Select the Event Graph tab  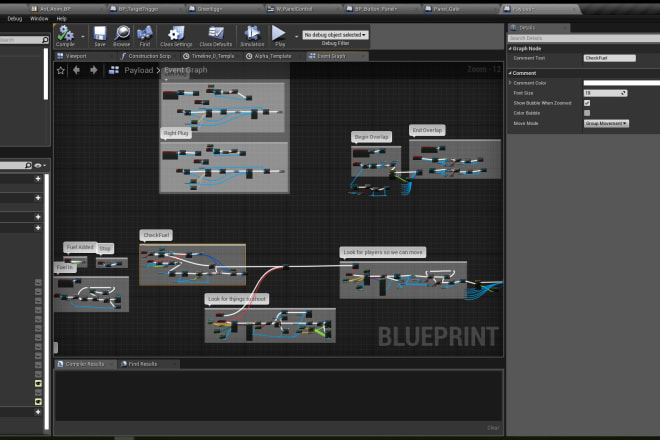tap(331, 56)
